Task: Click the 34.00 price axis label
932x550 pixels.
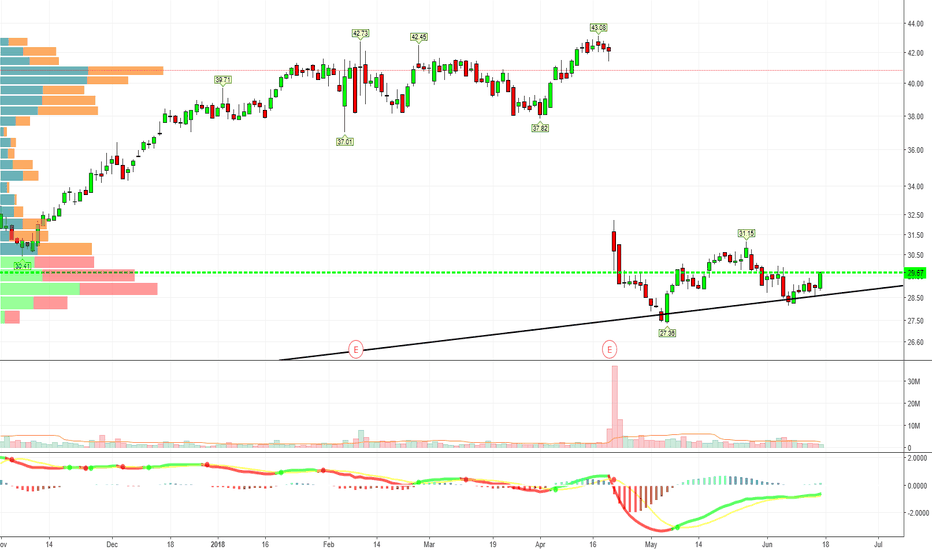Action: coord(915,186)
